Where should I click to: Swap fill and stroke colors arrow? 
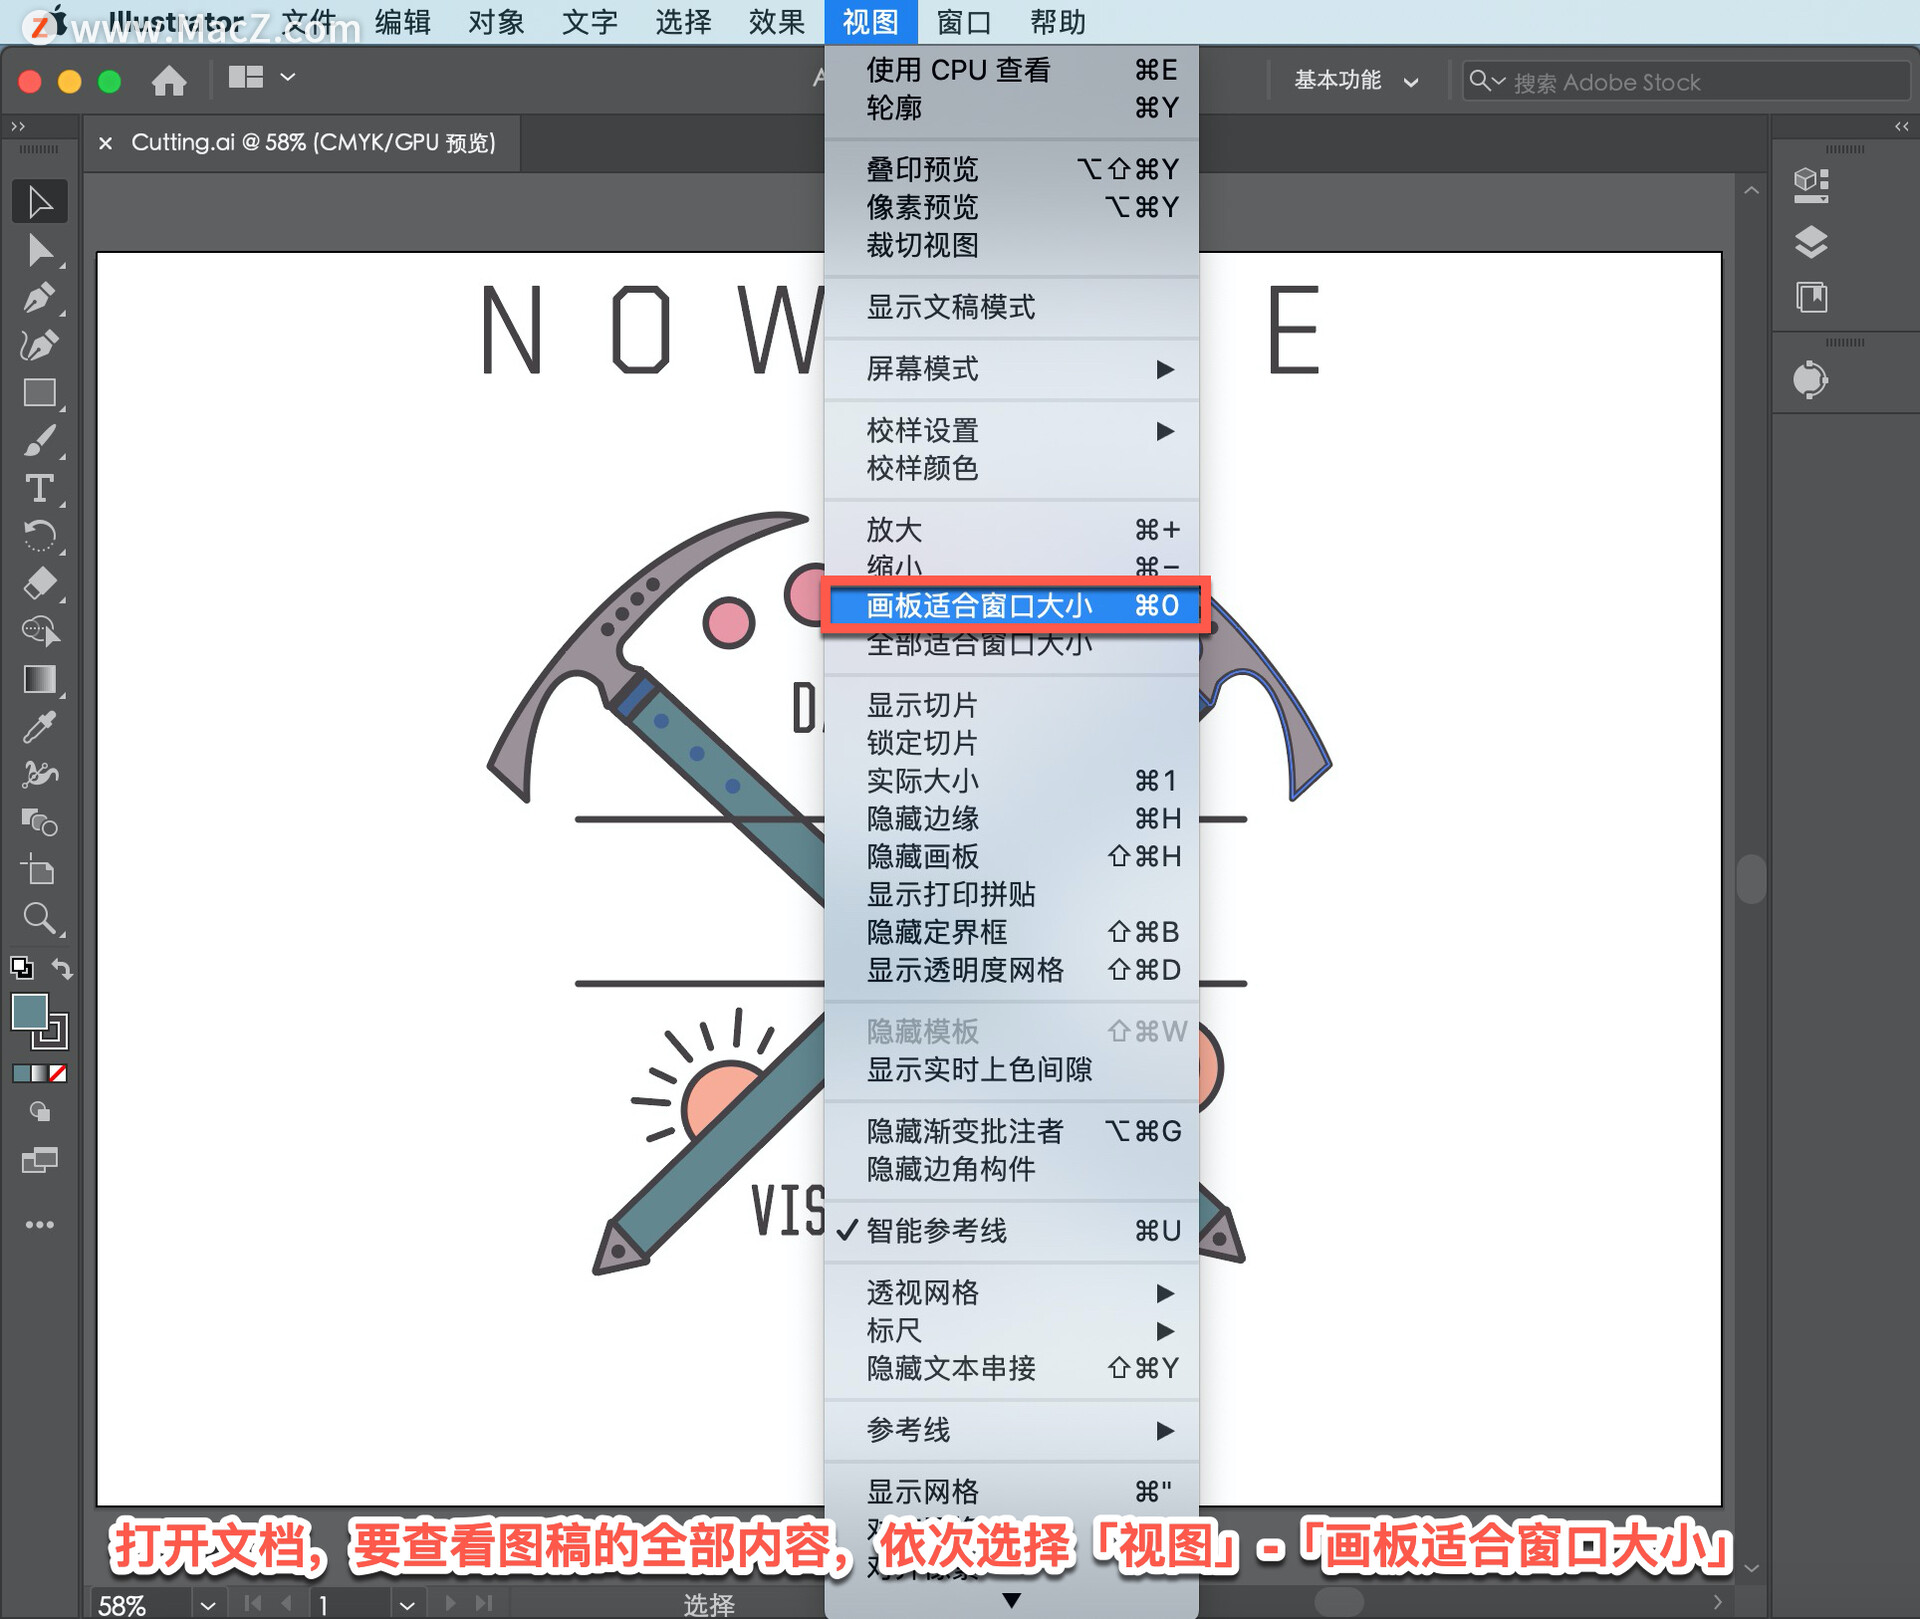click(62, 968)
